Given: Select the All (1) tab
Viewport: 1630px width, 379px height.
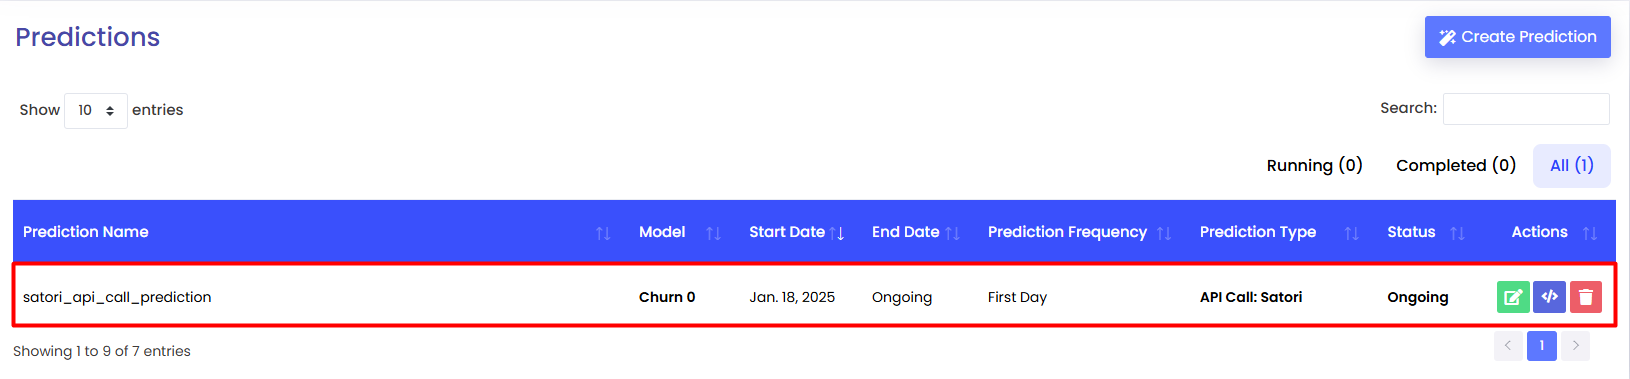Looking at the screenshot, I should tap(1572, 166).
